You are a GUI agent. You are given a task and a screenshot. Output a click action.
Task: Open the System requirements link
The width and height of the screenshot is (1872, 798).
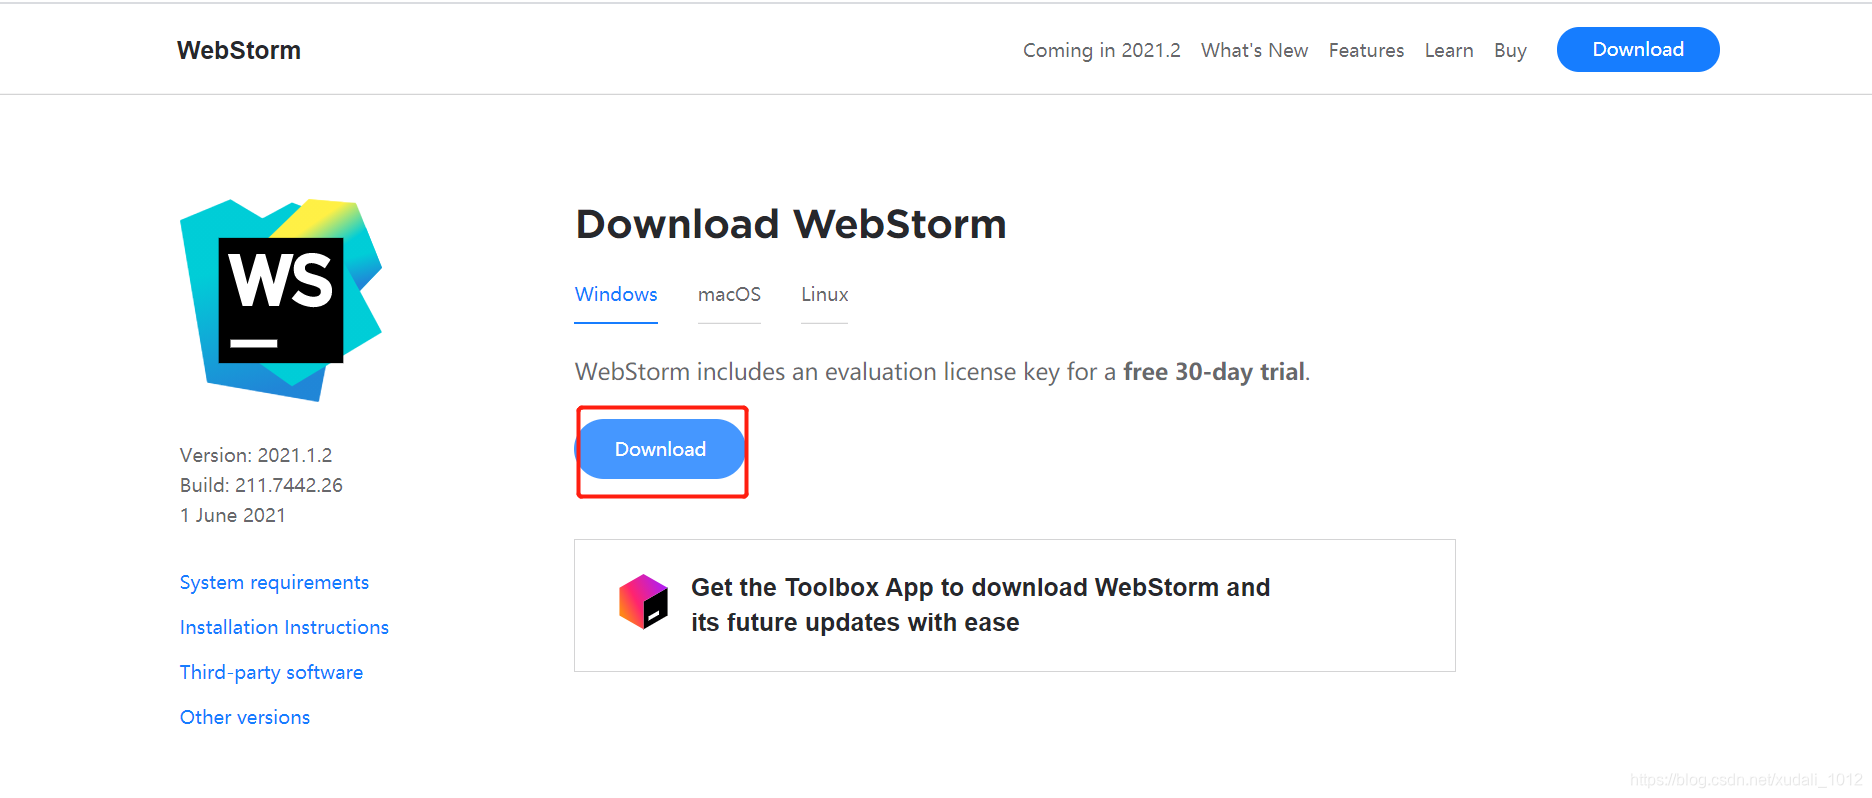point(274,582)
